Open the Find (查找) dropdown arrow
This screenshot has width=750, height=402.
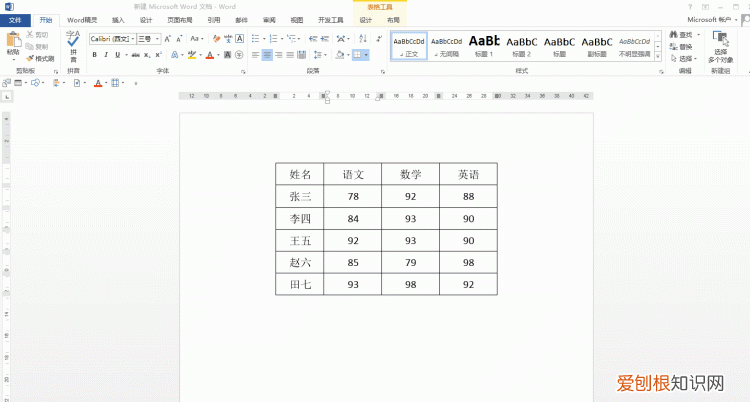click(x=699, y=34)
